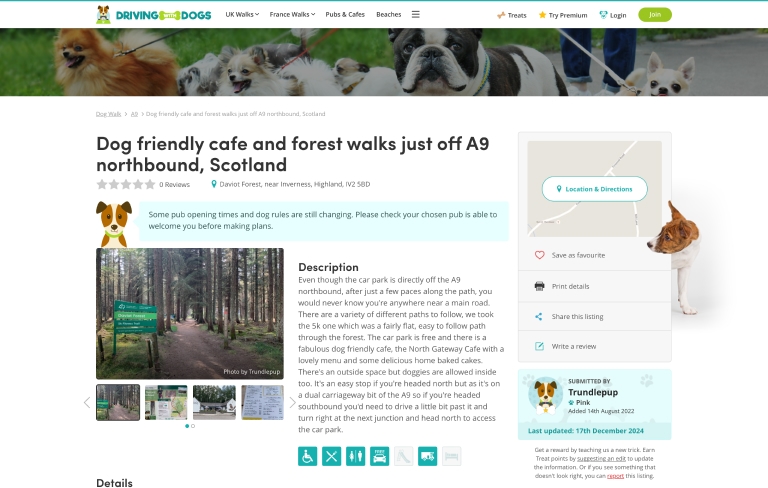Open the hamburger menu icon

(415, 15)
